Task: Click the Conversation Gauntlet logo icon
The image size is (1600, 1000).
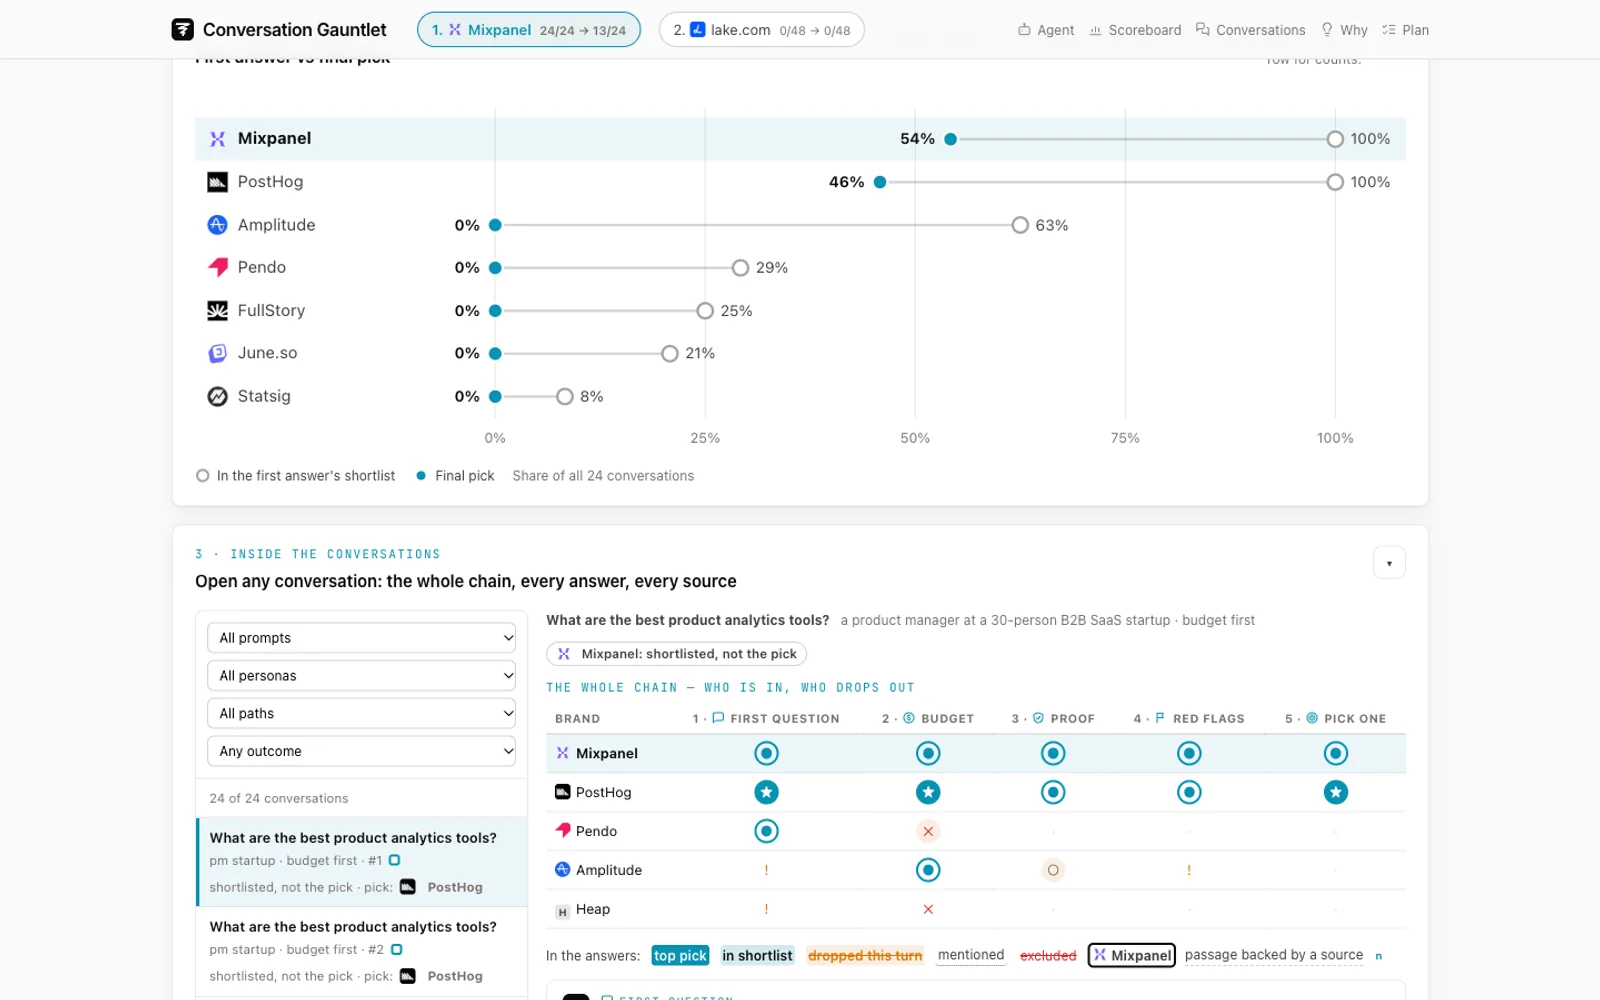Action: click(x=182, y=30)
